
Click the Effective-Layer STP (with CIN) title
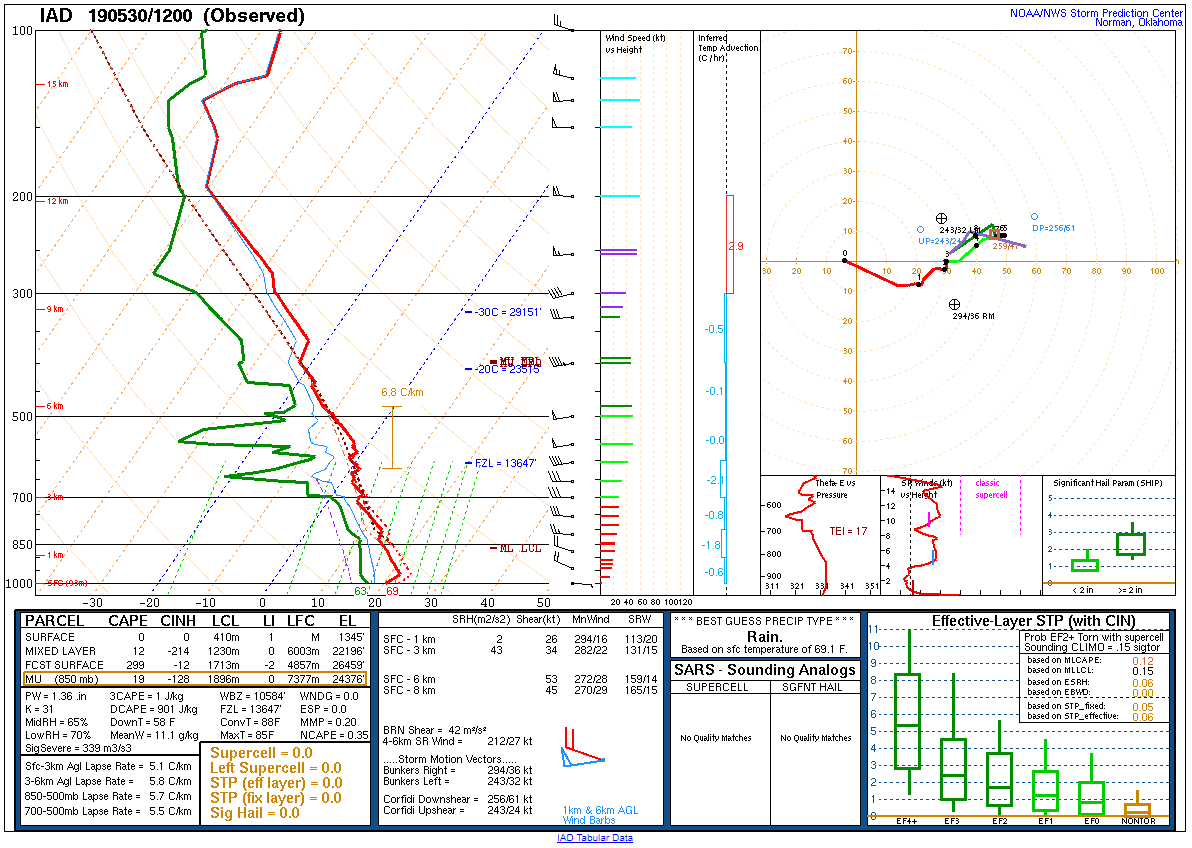point(1033,621)
